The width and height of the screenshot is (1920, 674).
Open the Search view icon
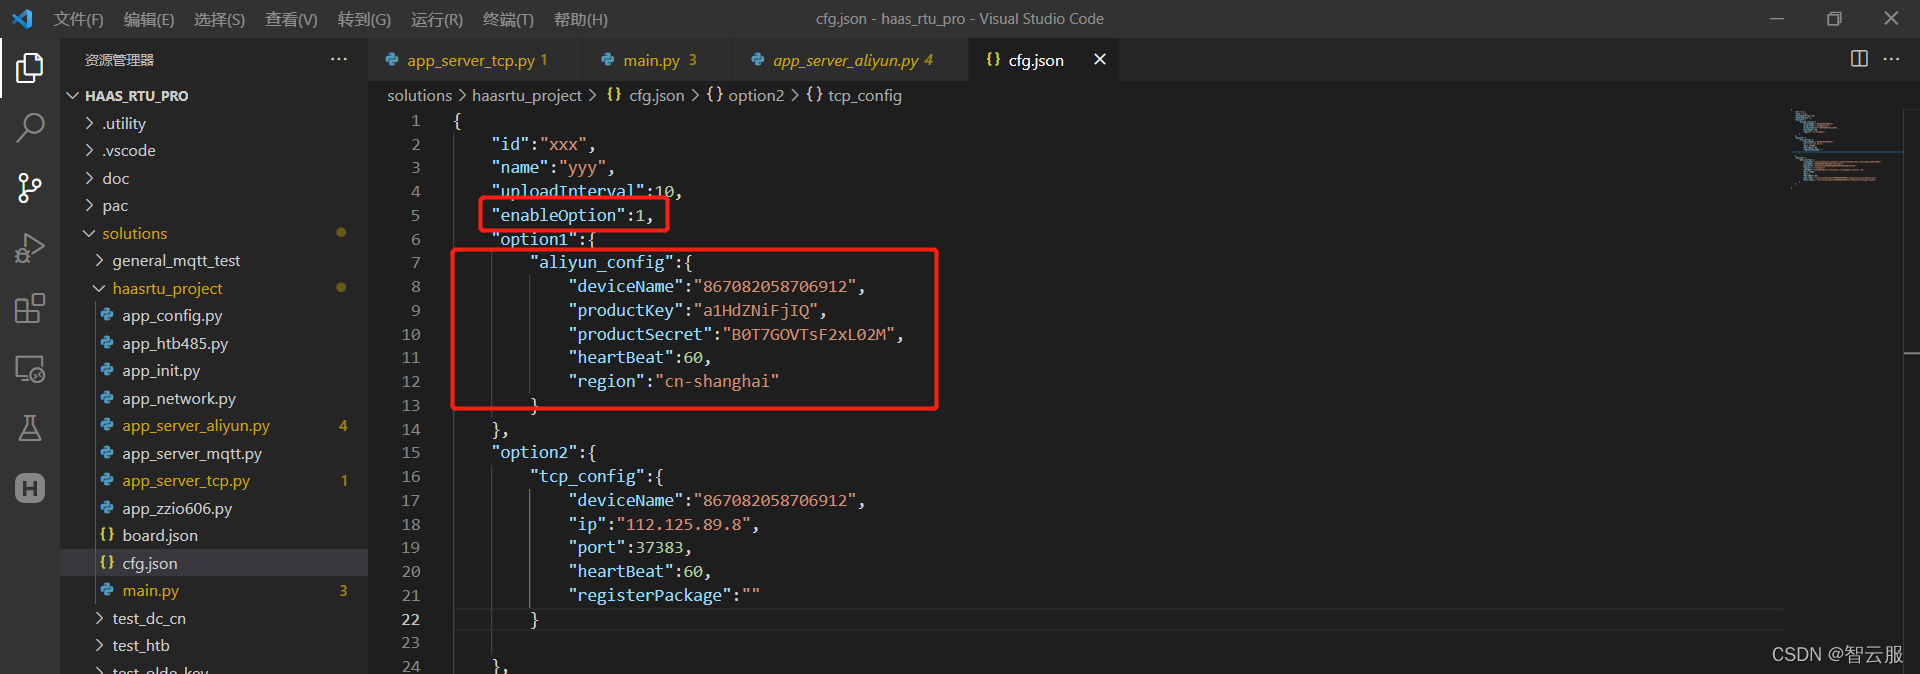[x=30, y=127]
